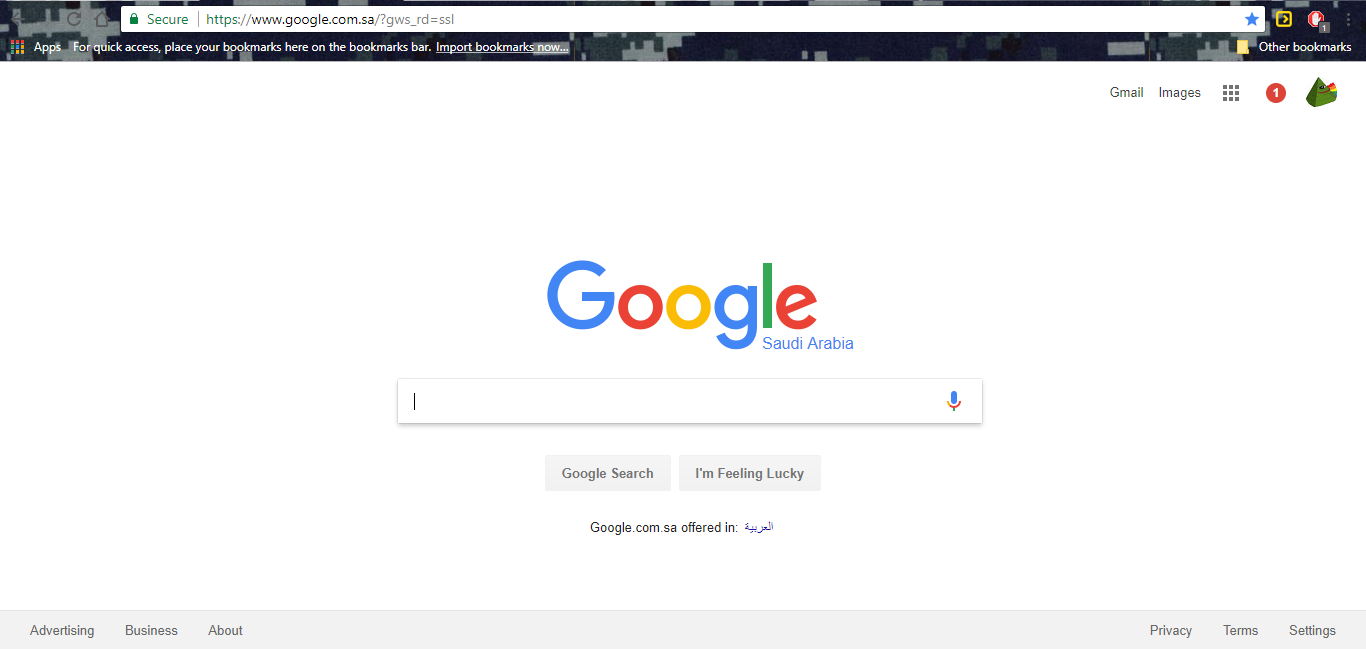
Task: Click the green Secure padlock indicator
Action: [159, 19]
